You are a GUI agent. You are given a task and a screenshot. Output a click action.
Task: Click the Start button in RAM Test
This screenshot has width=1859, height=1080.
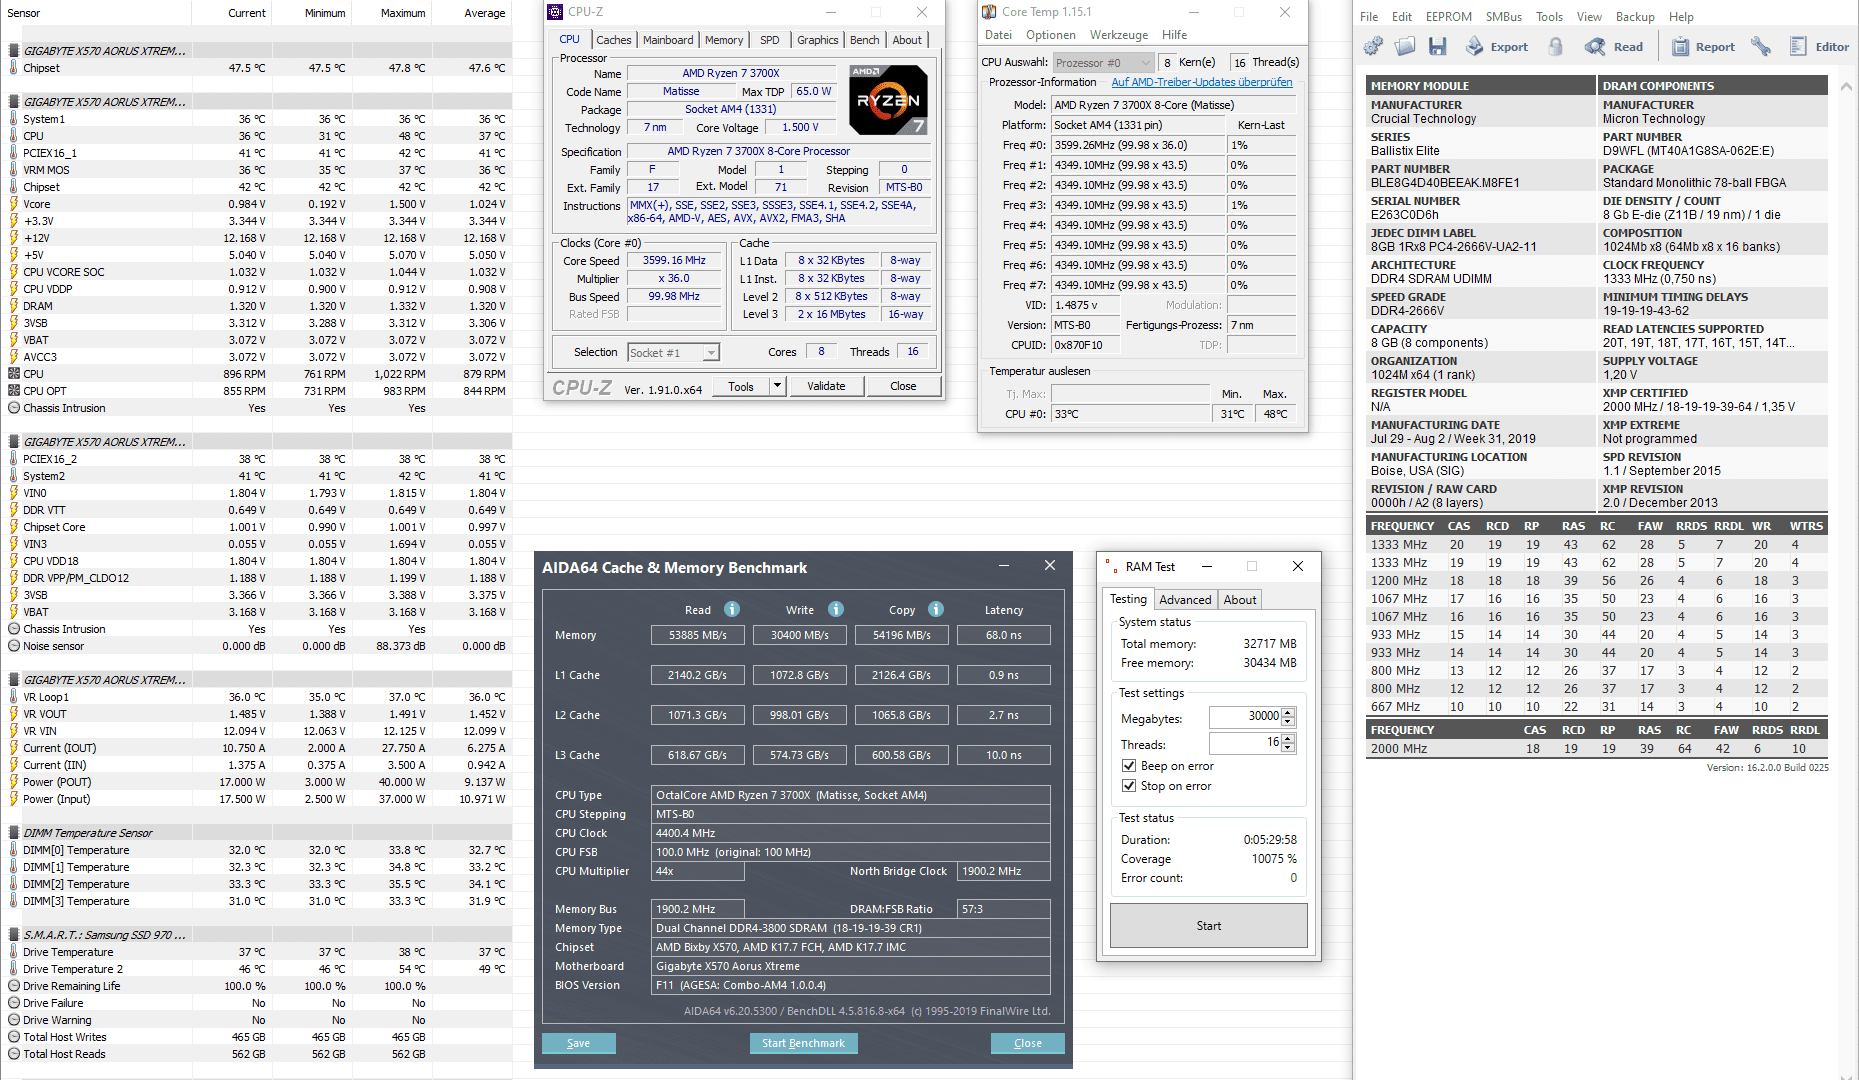click(1208, 926)
